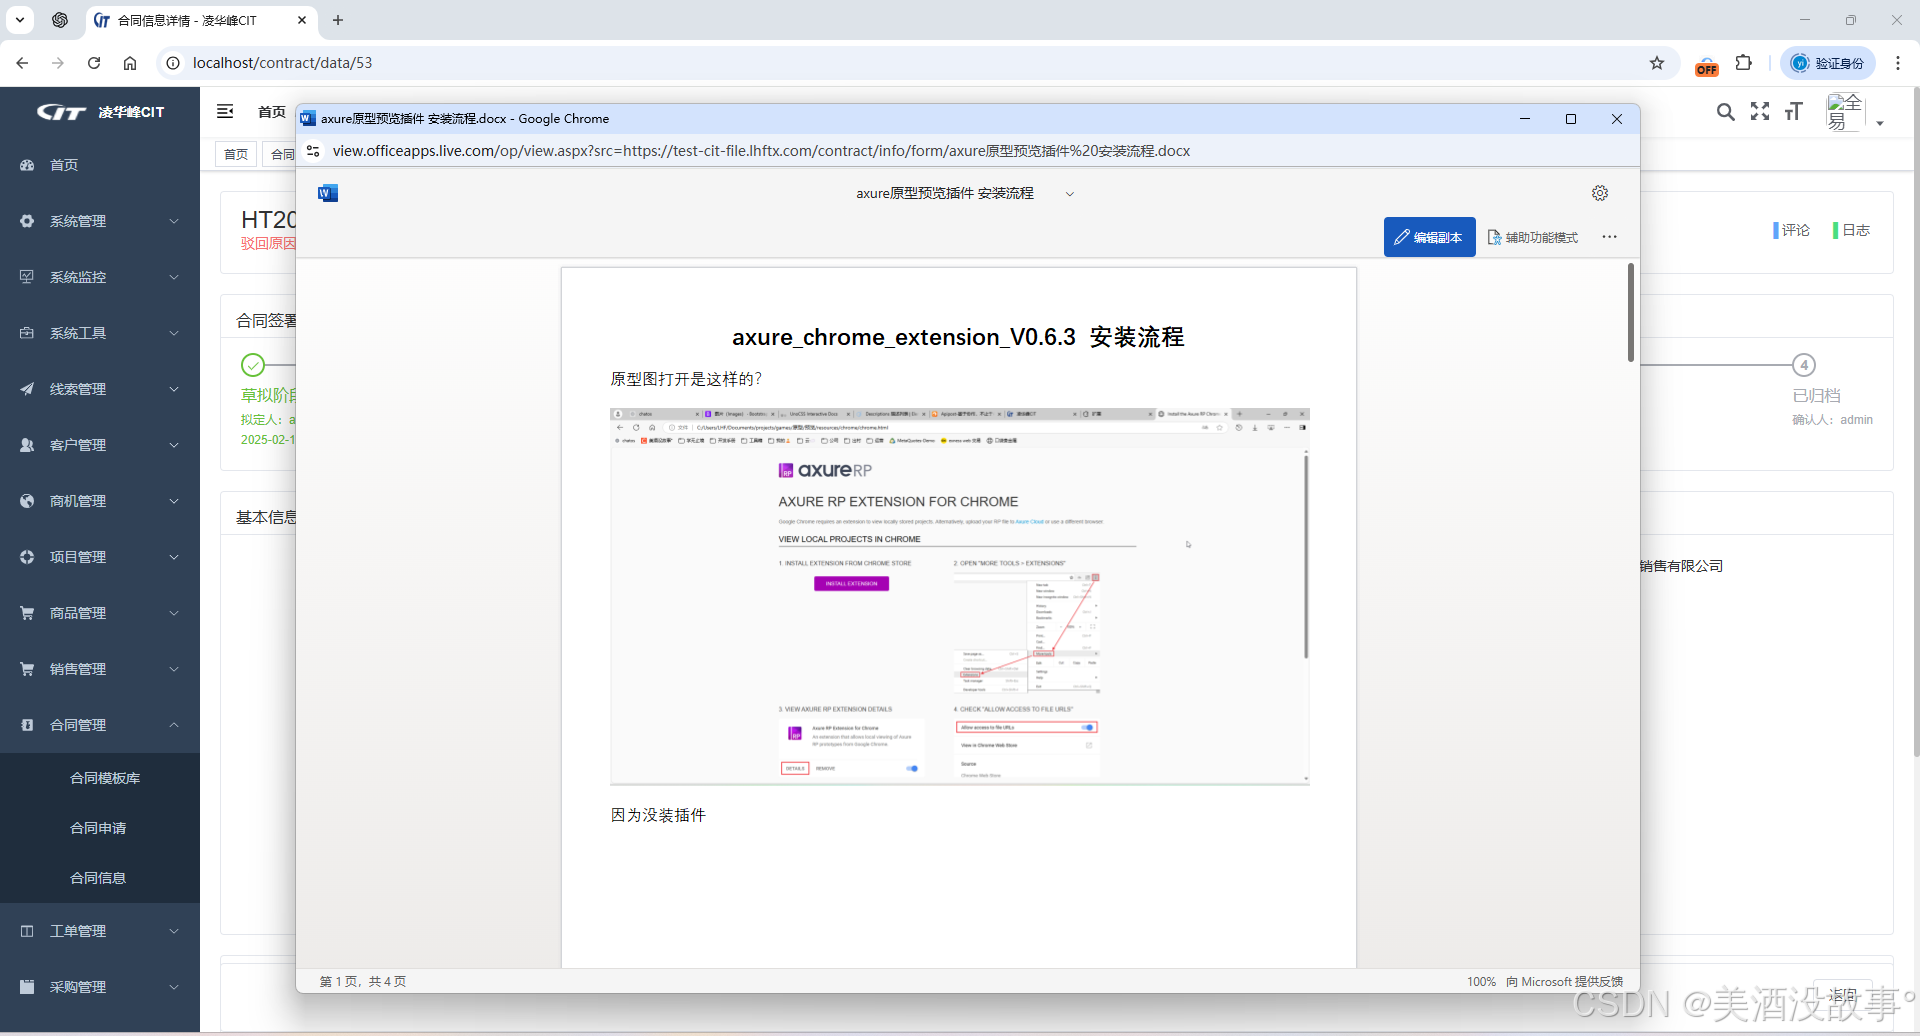Open the more options ellipsis in the document viewer

[x=1608, y=237]
